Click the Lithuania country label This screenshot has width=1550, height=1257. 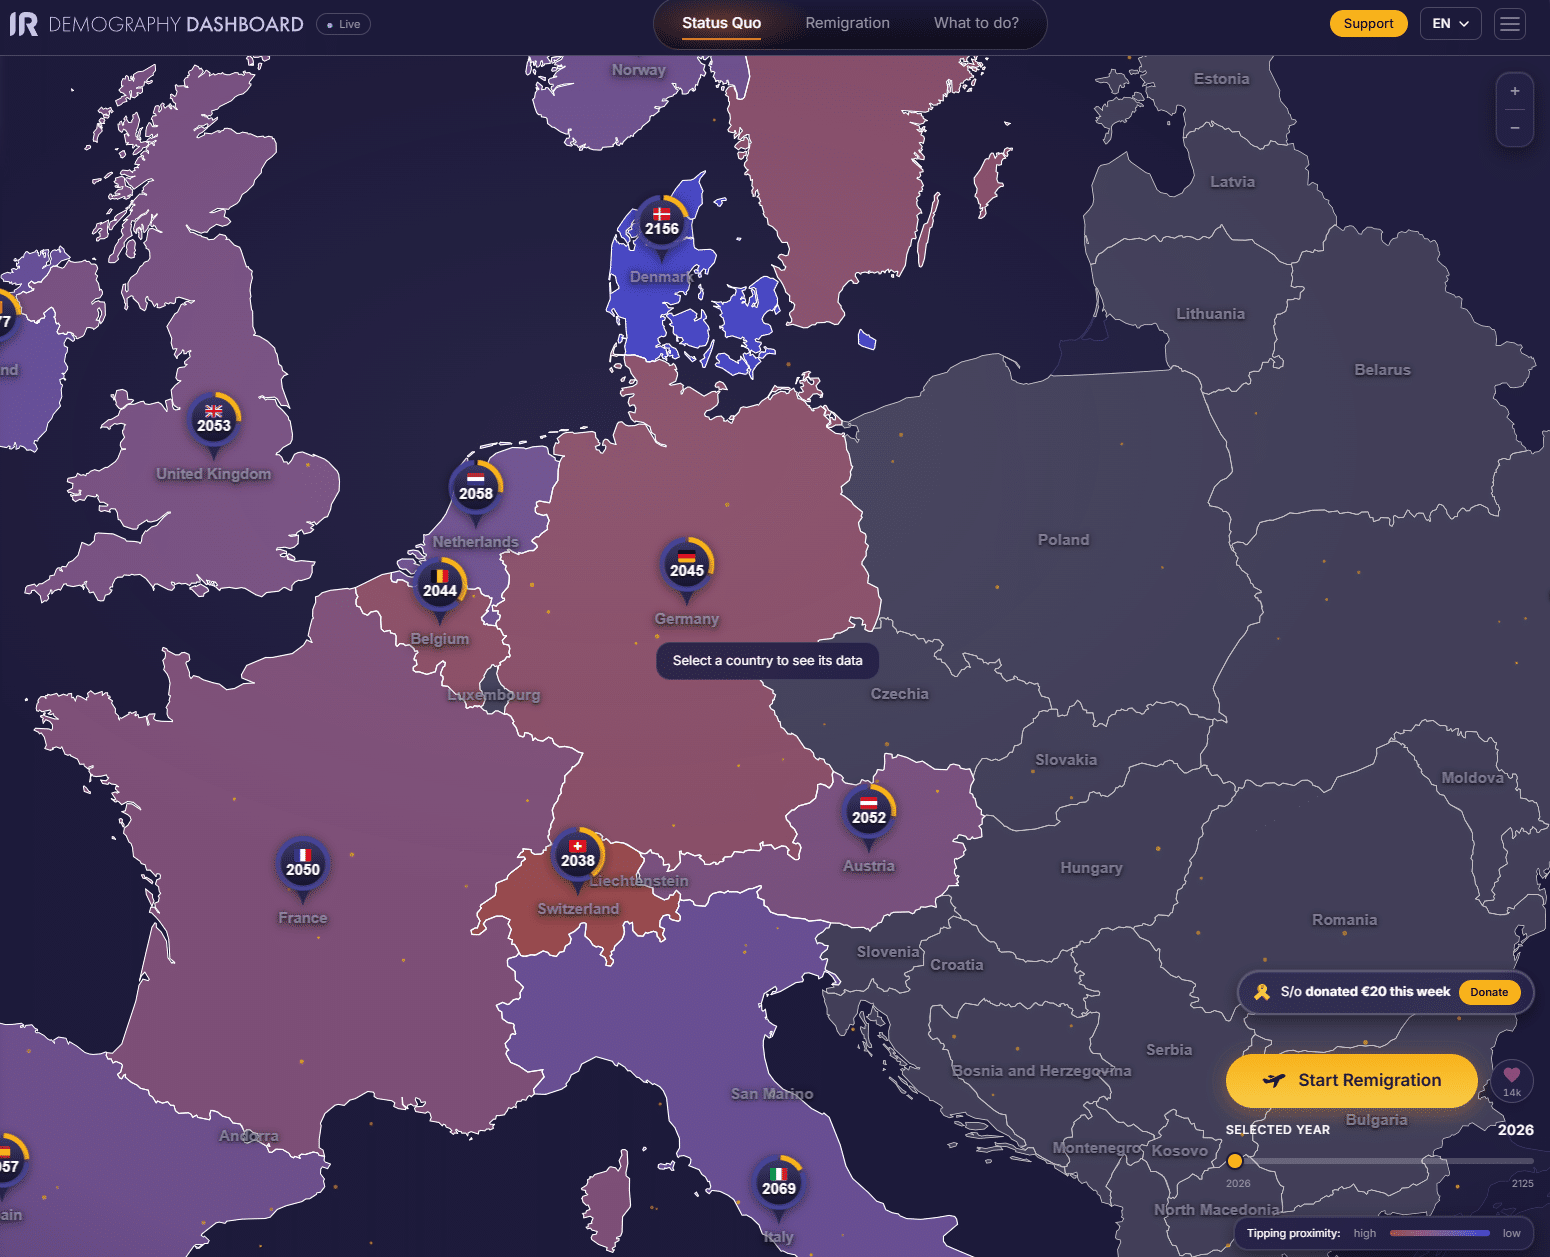1211,314
